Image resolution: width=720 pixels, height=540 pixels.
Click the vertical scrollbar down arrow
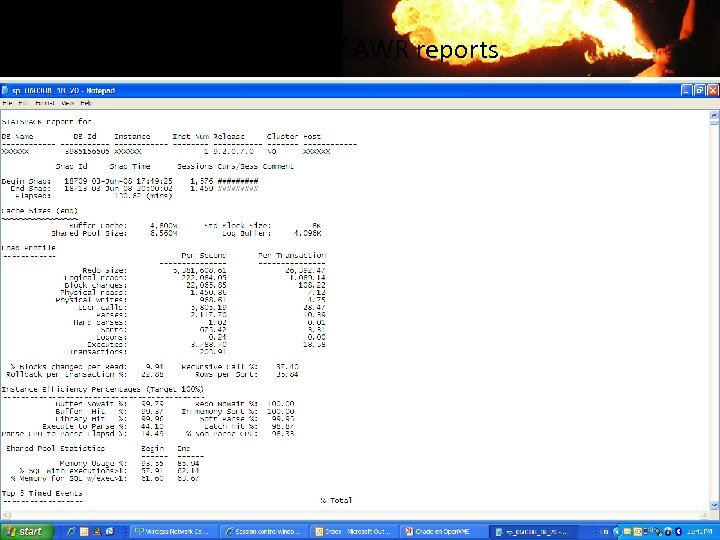[x=714, y=506]
